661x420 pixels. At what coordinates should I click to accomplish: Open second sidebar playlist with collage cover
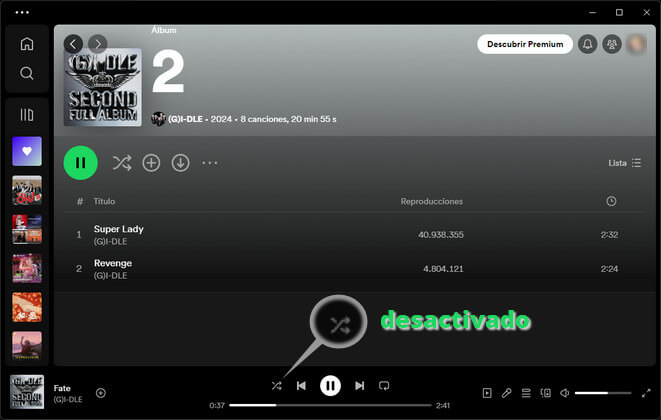click(x=27, y=229)
